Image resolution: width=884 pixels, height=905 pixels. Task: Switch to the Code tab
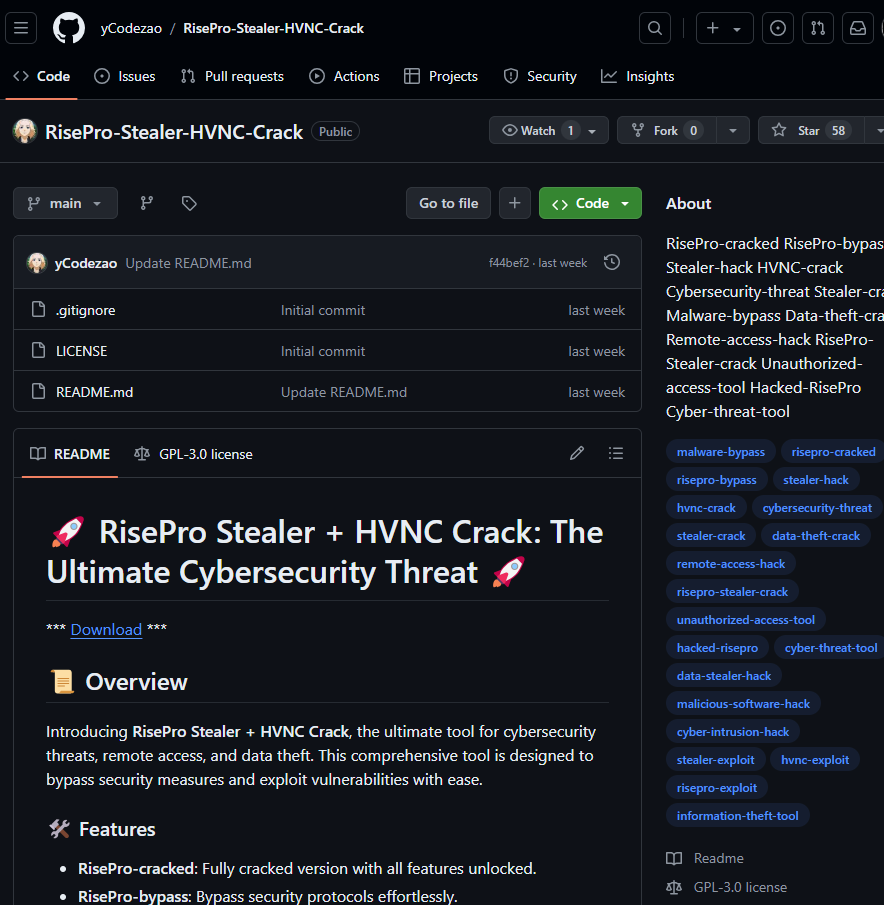pos(42,76)
